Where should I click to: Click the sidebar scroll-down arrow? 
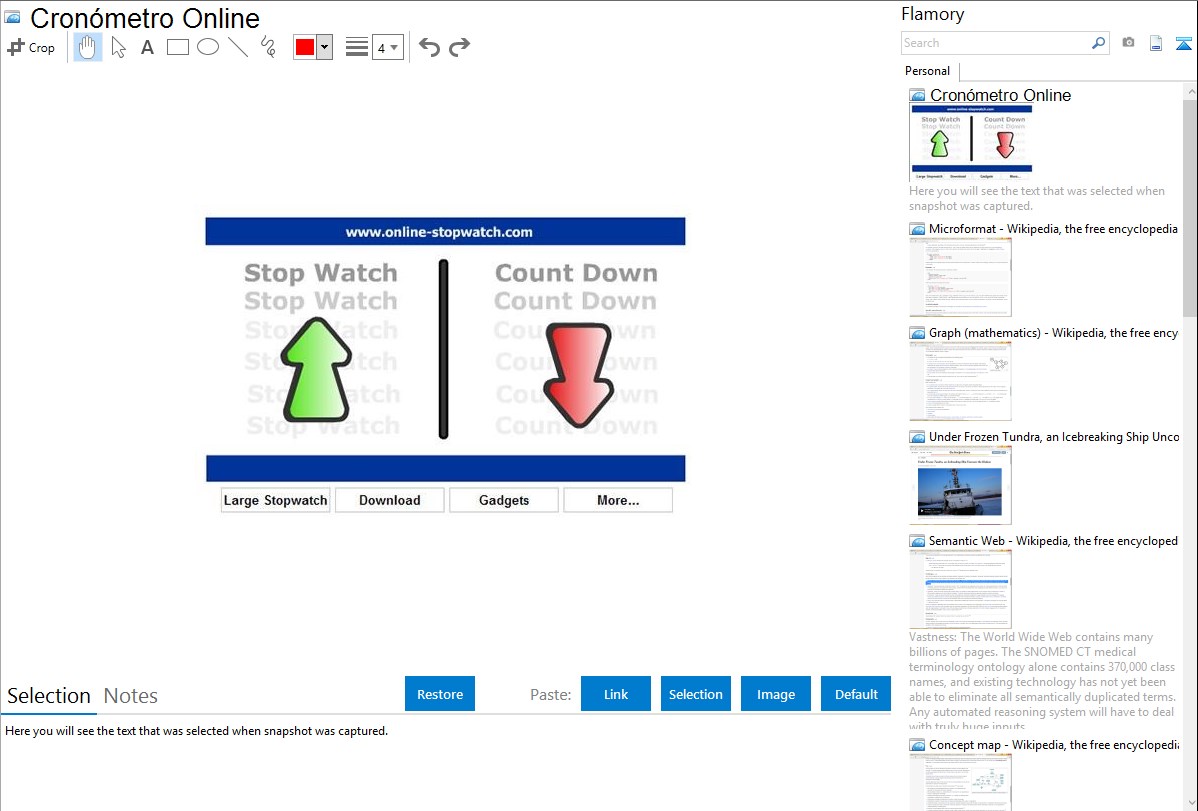pyautogui.click(x=1191, y=803)
